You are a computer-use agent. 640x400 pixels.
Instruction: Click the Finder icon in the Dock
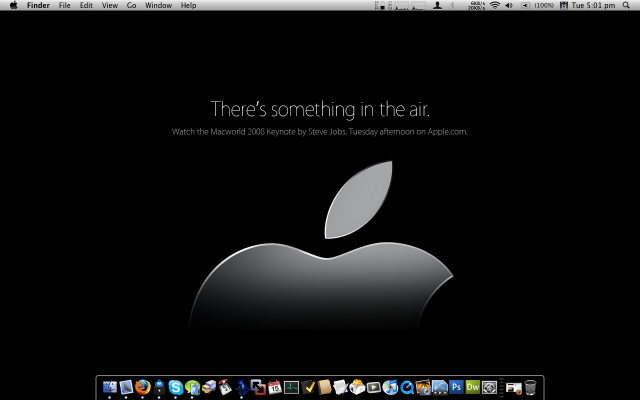[x=110, y=387]
